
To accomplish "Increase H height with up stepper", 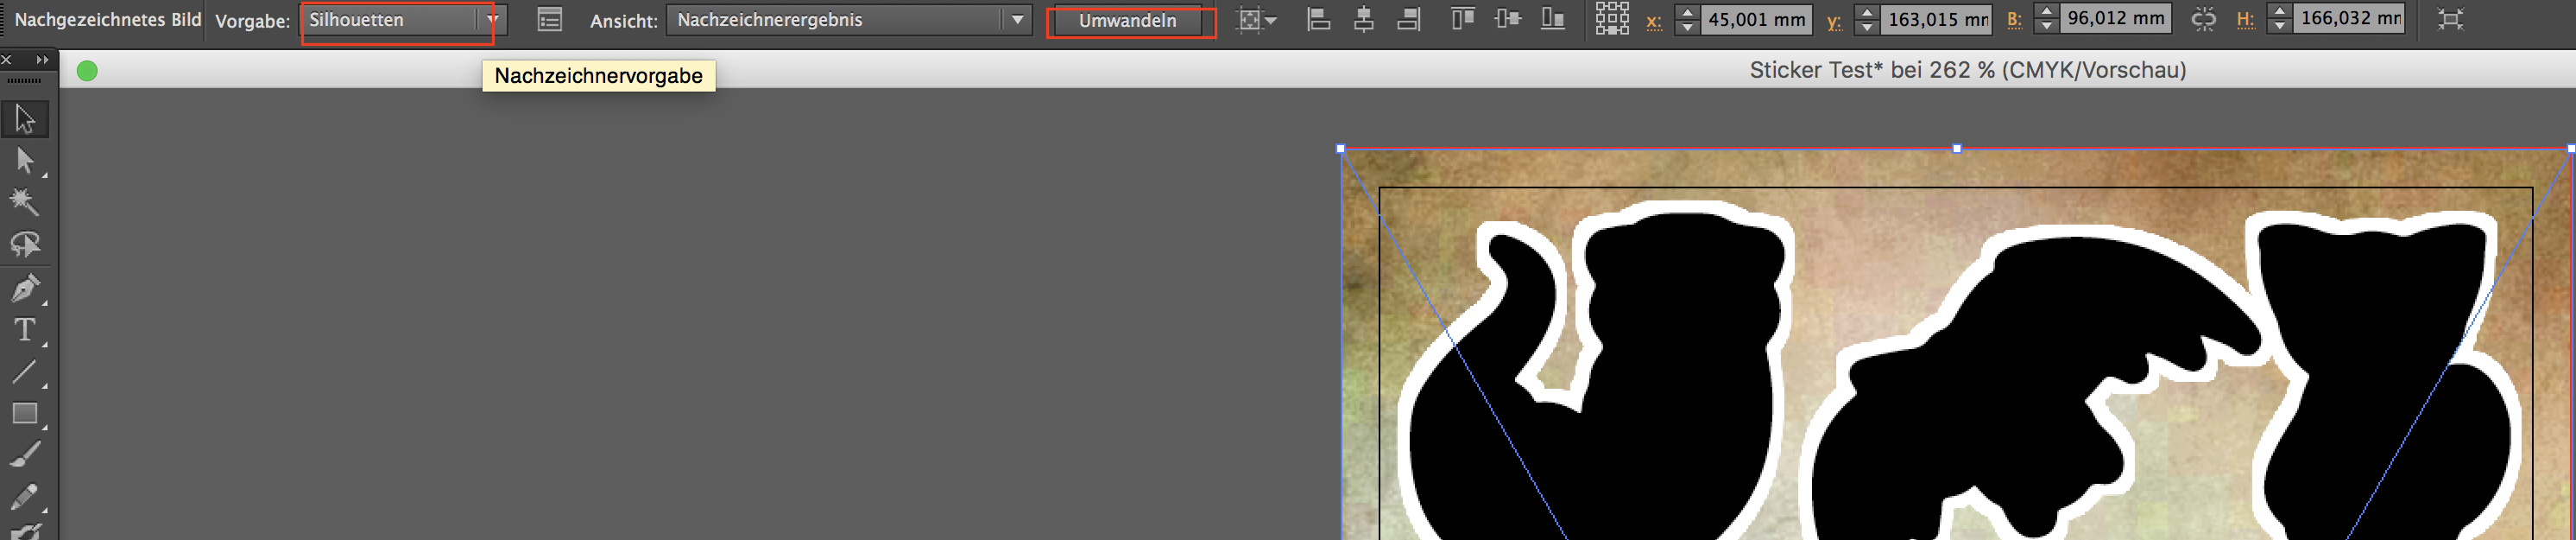I will pyautogui.click(x=2278, y=11).
